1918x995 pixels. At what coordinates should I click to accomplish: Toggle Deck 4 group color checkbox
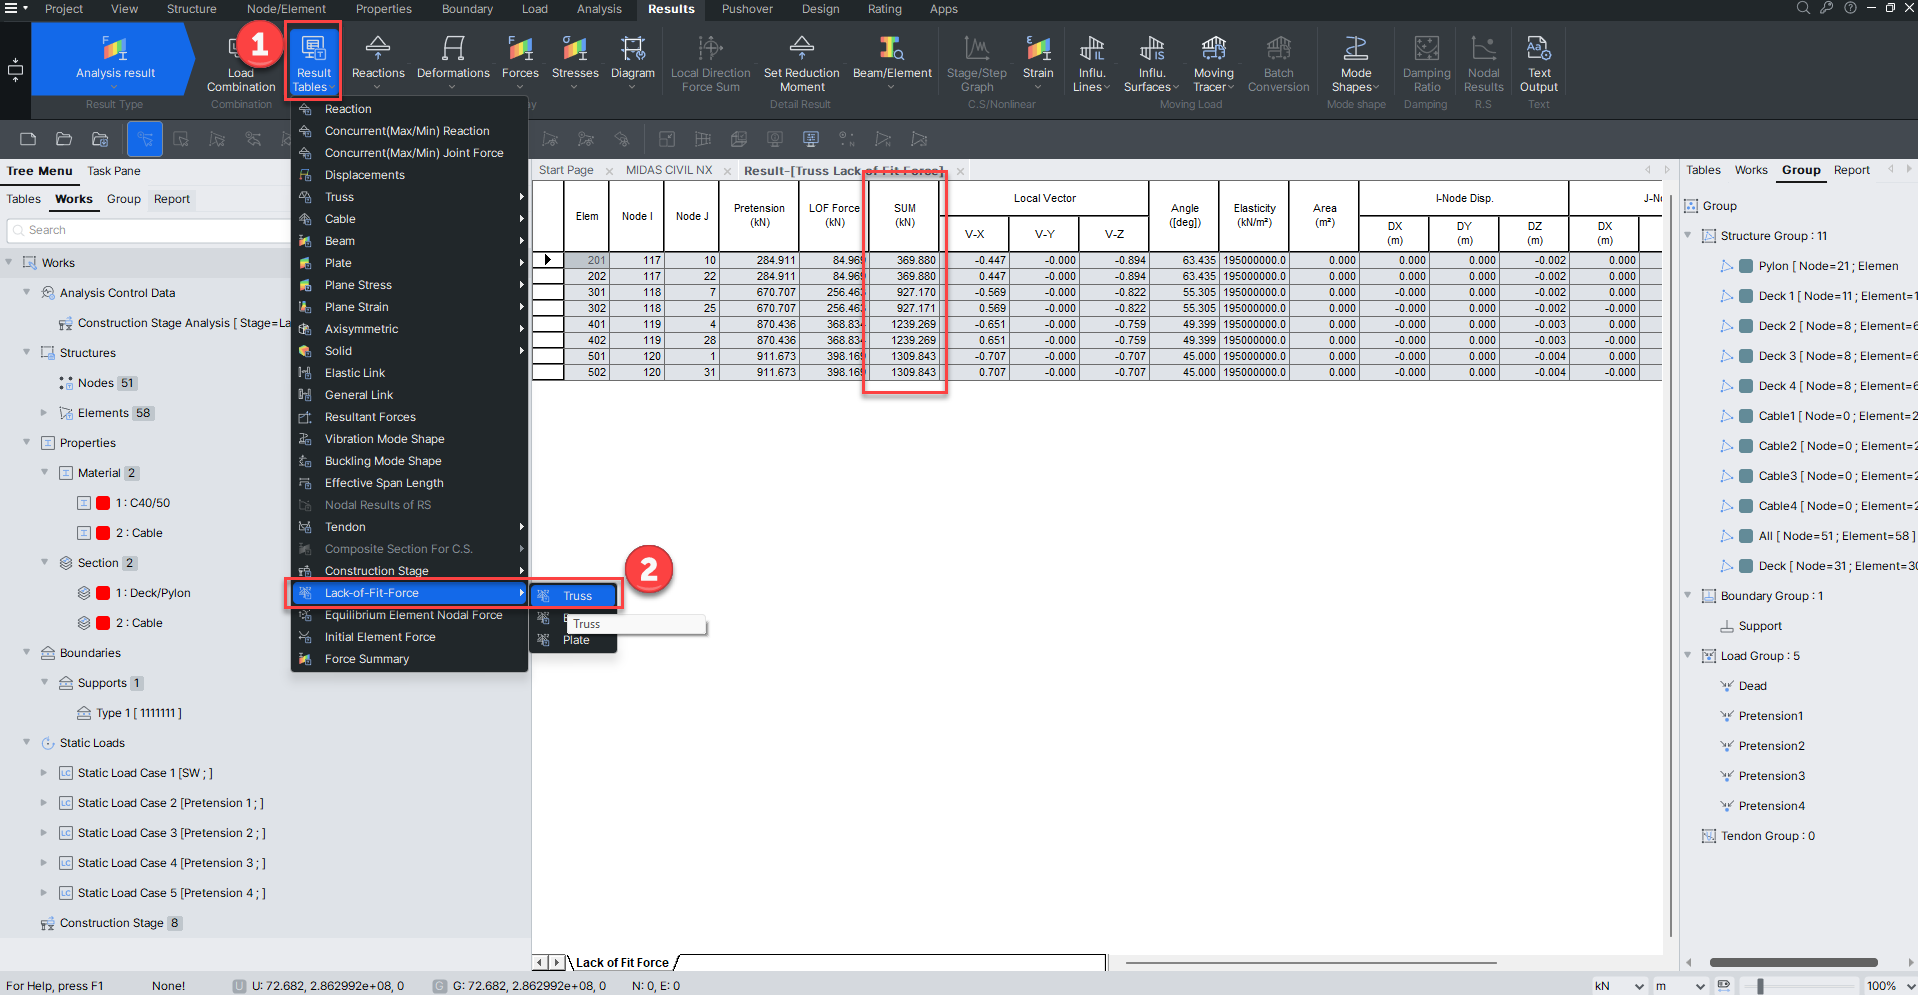(1746, 386)
